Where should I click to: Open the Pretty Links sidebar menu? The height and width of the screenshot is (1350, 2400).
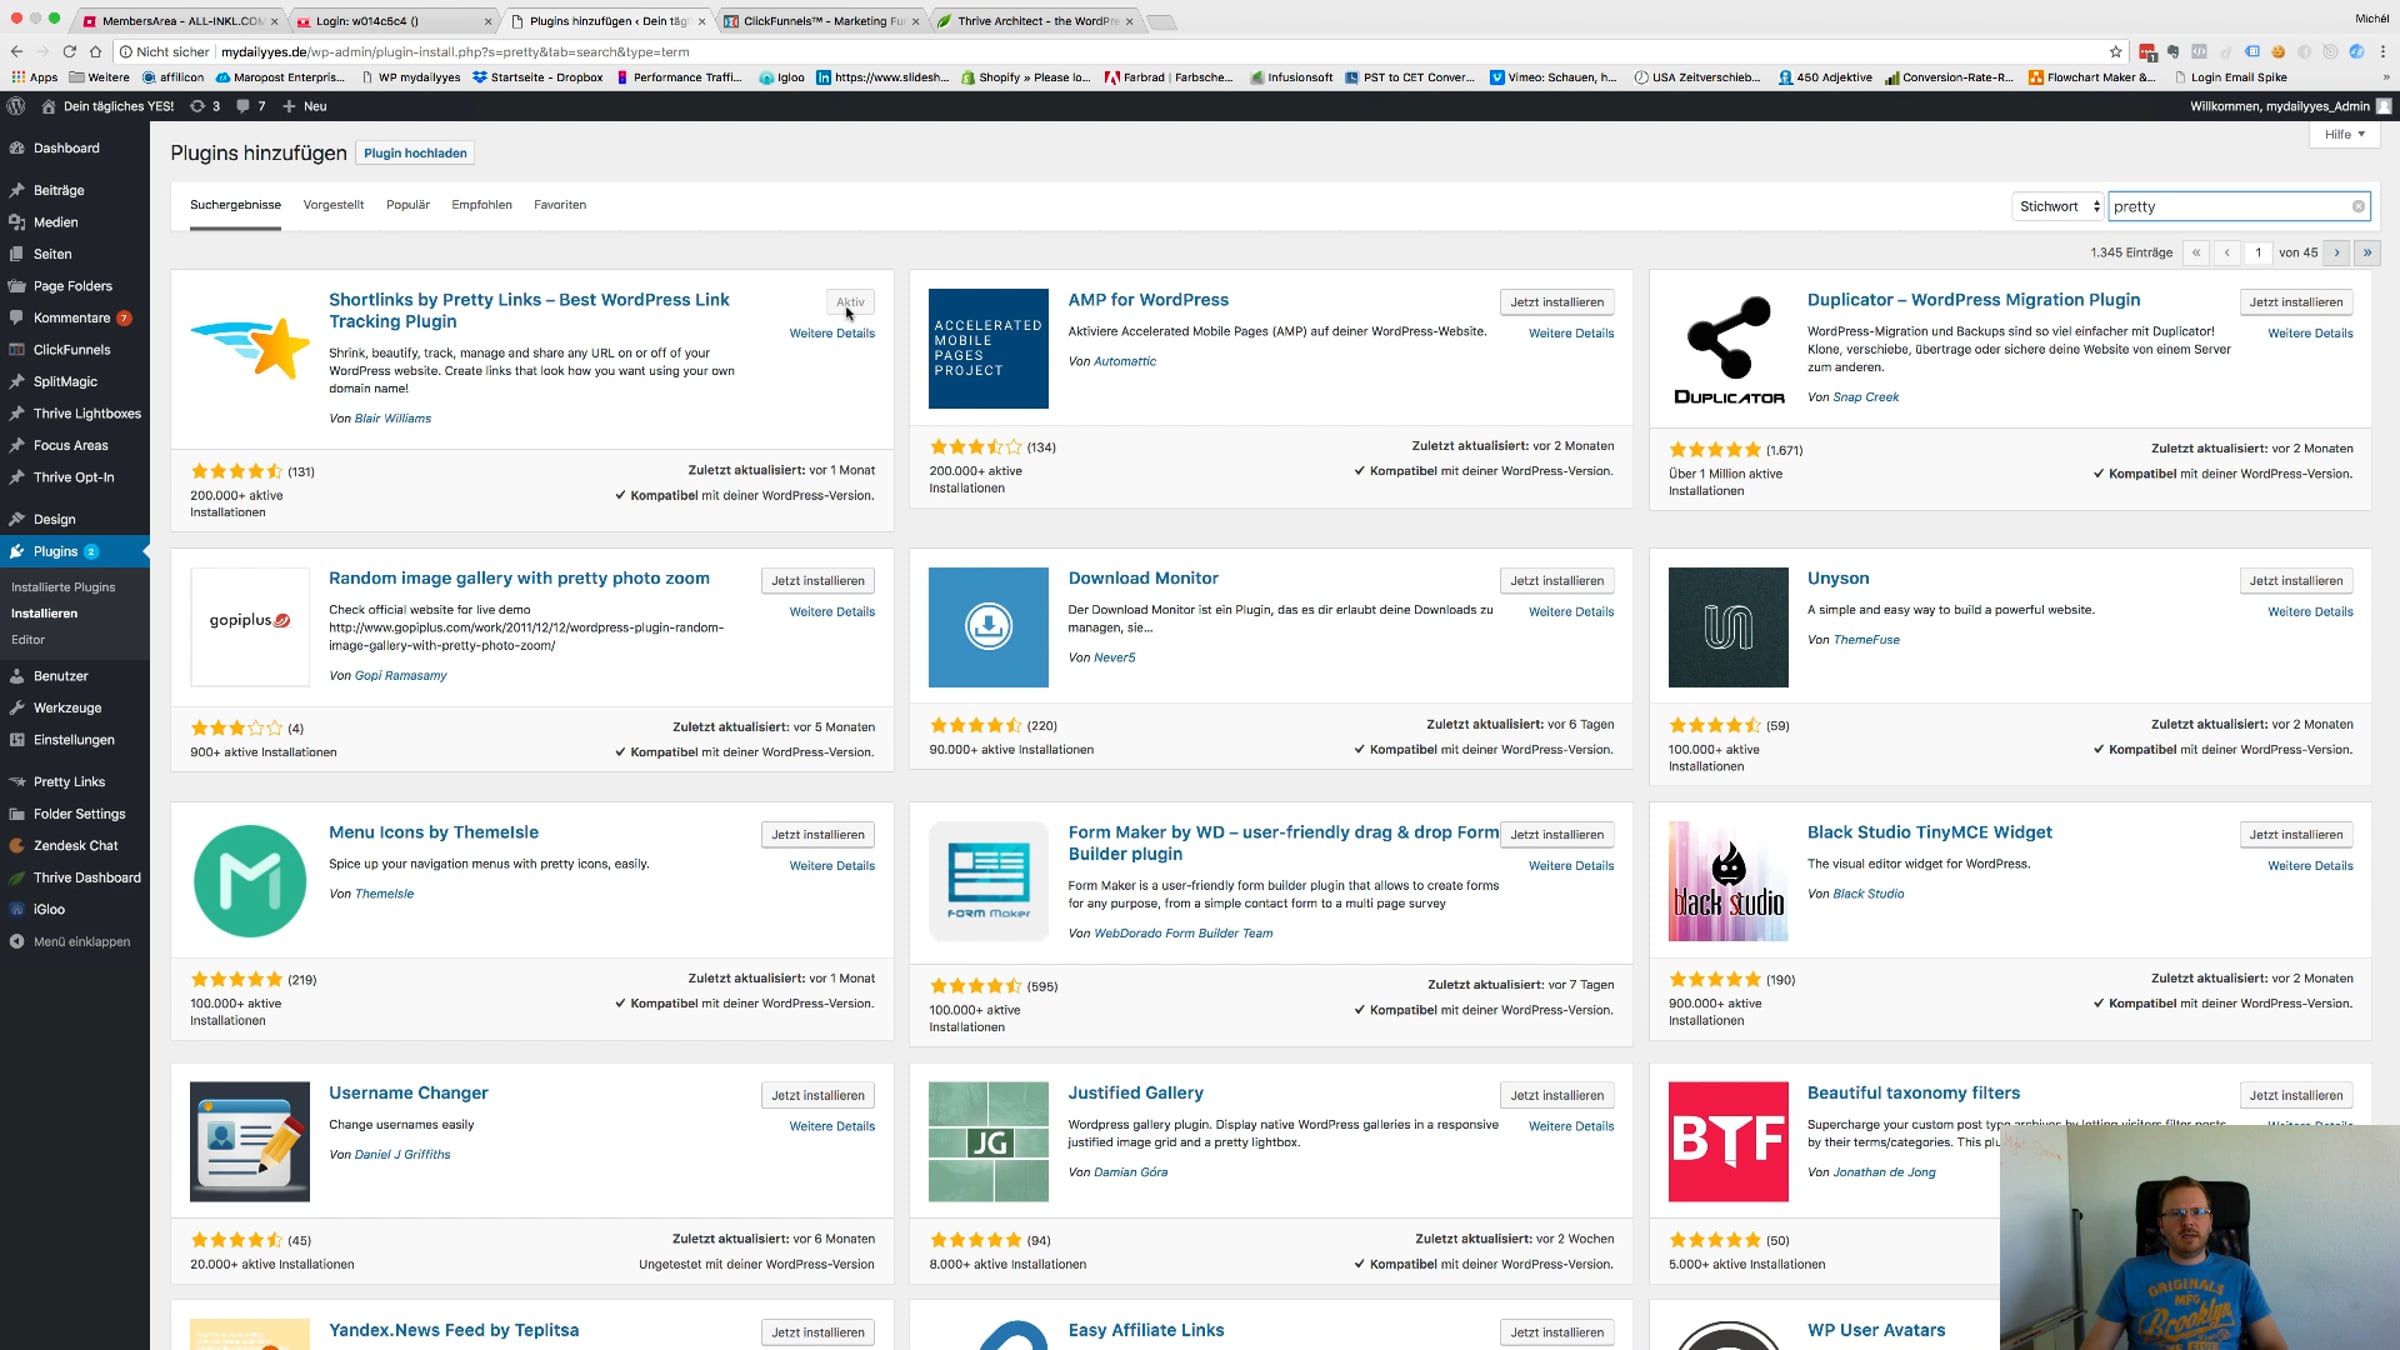coord(68,782)
